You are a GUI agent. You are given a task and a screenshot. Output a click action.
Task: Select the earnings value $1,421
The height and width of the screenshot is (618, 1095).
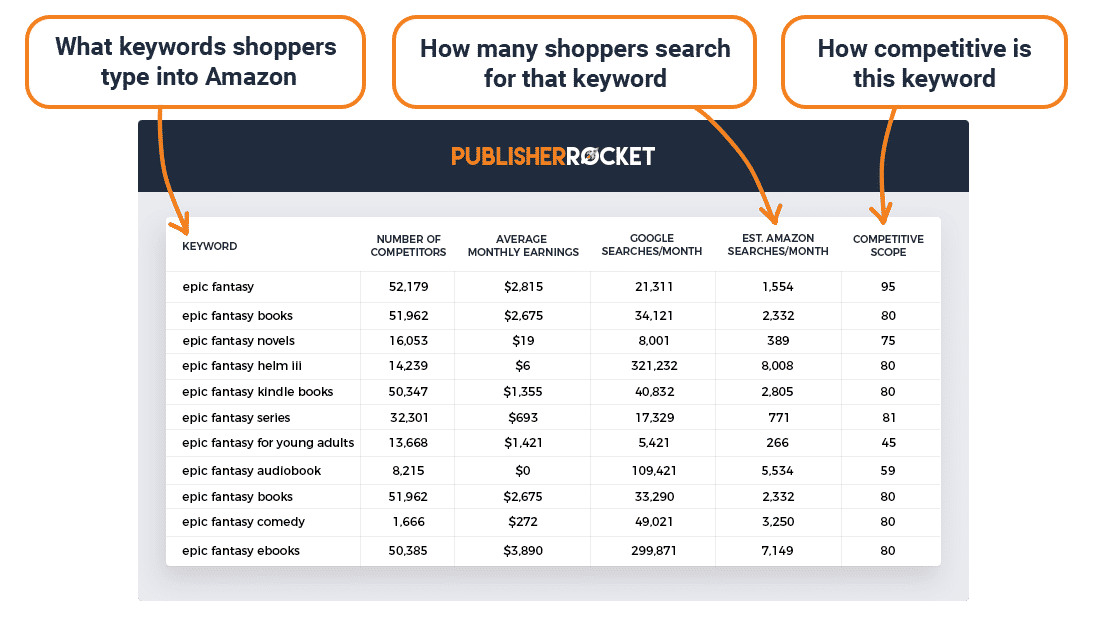tap(523, 443)
